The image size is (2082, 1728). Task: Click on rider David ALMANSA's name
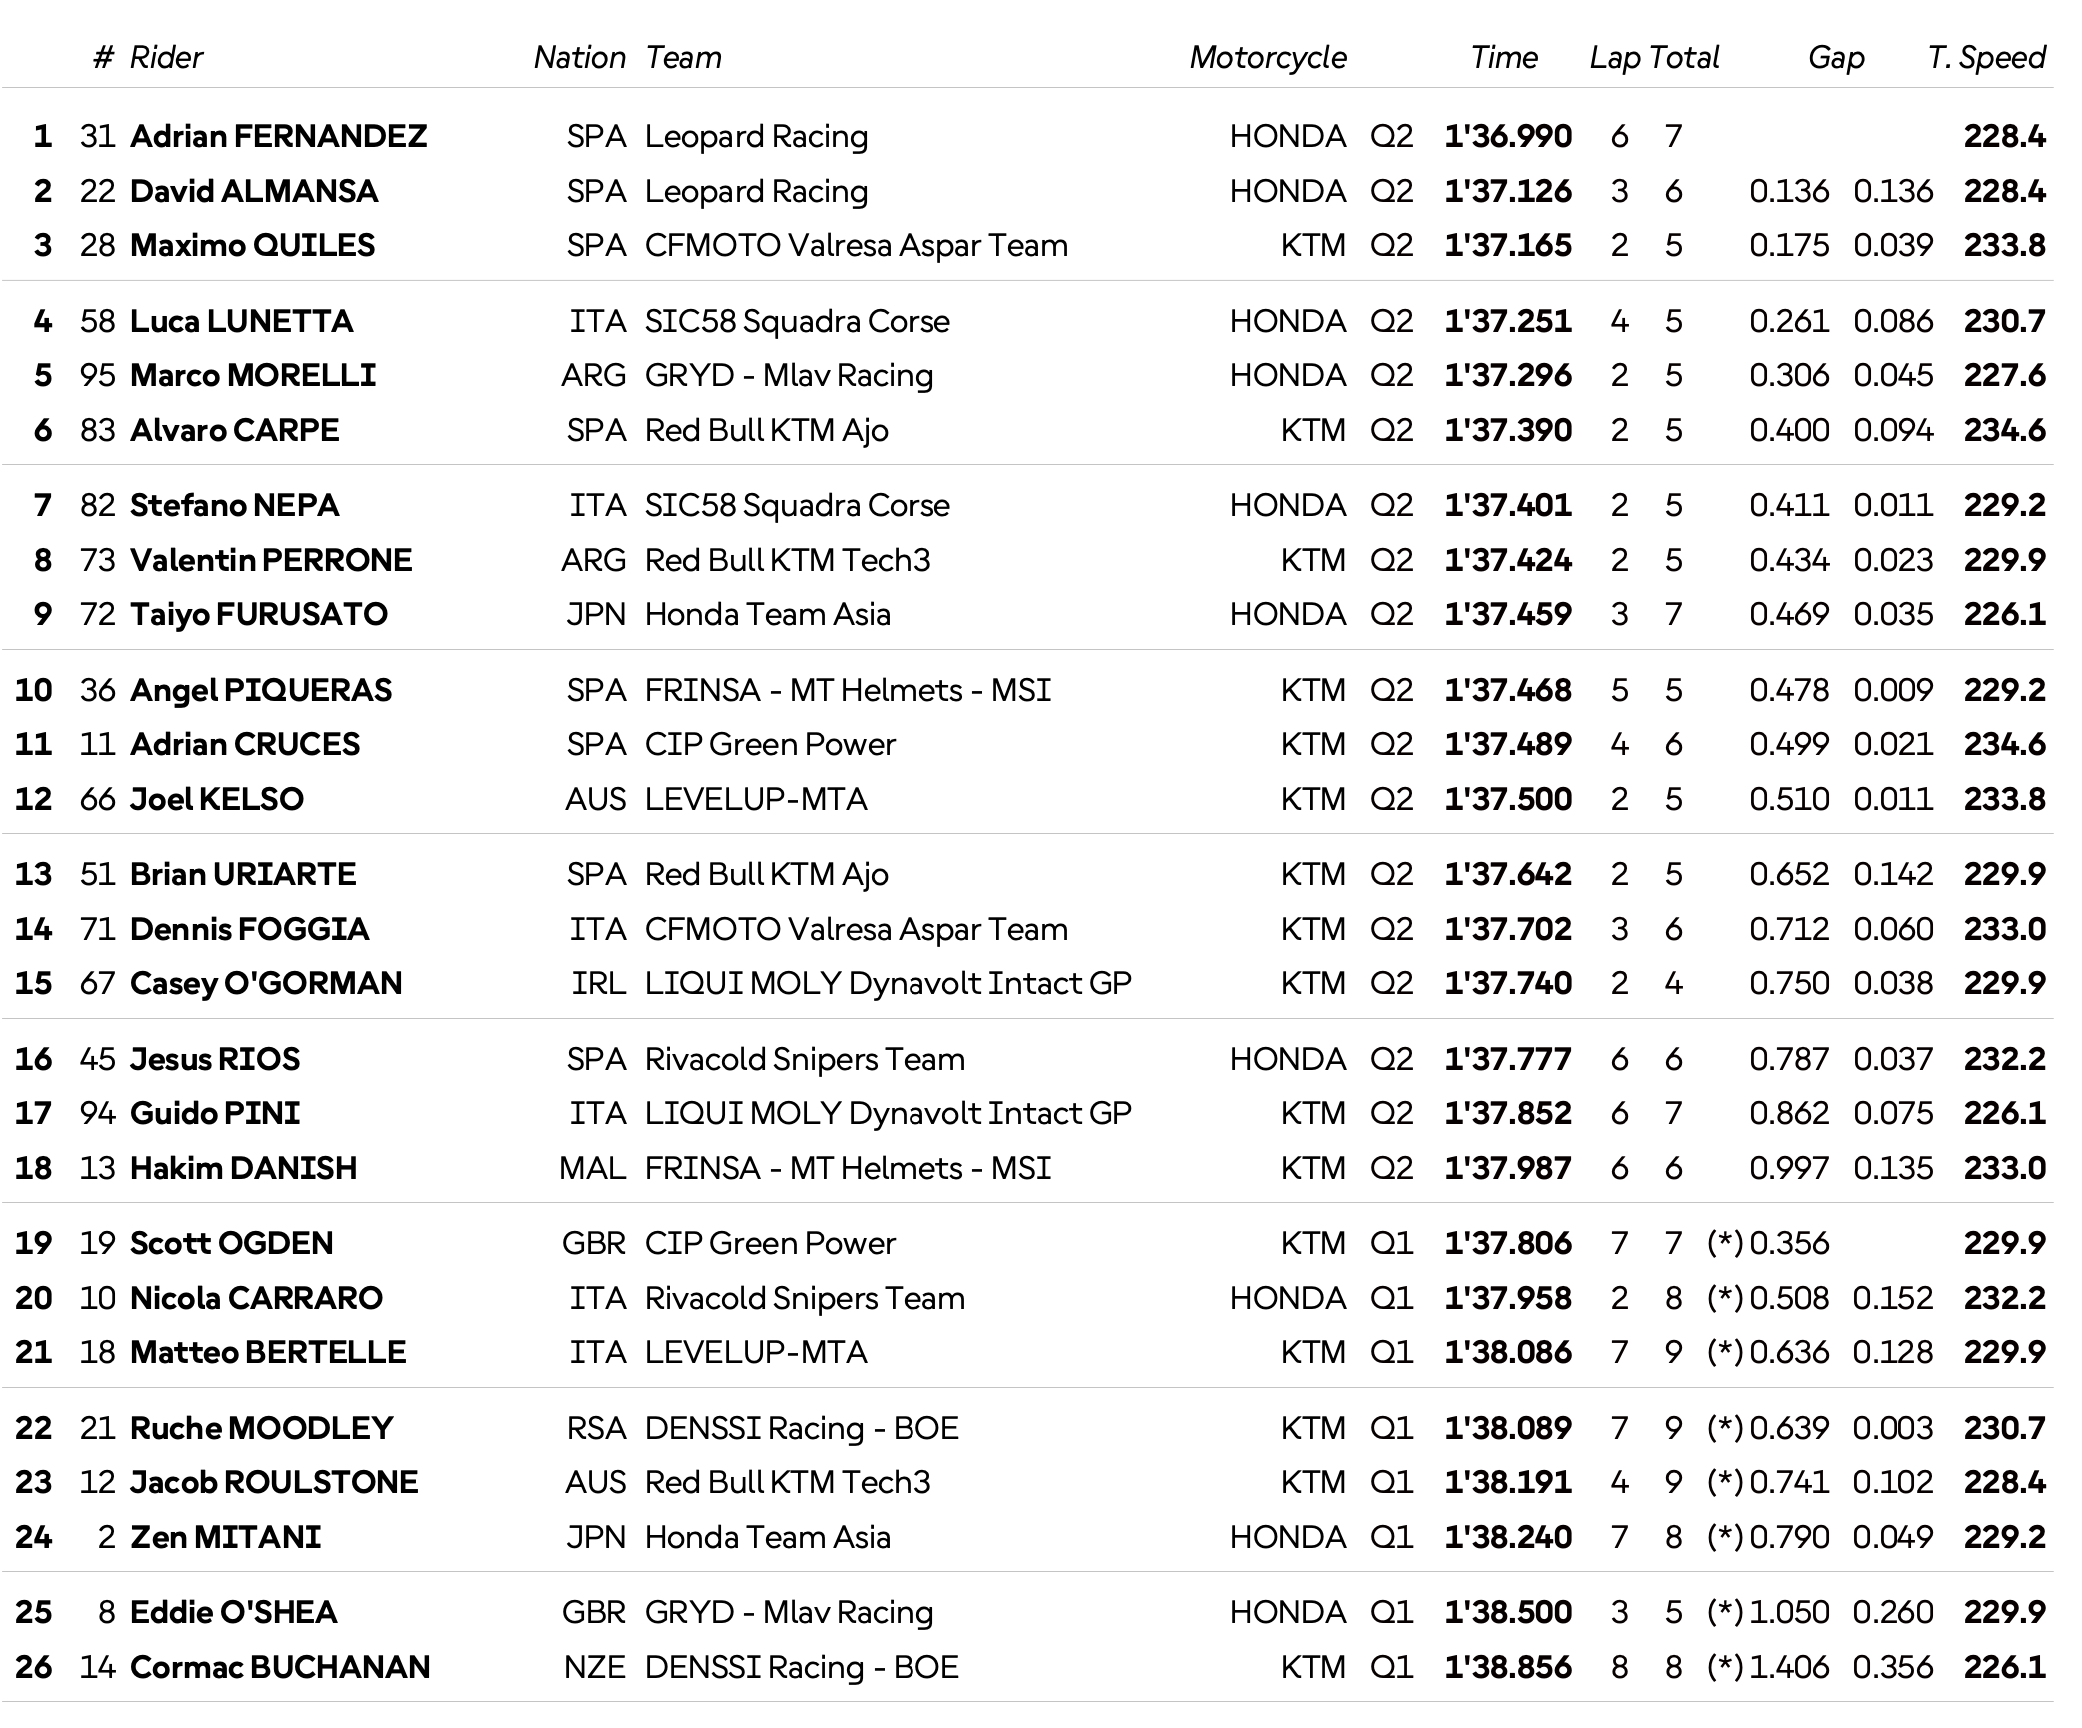254,191
